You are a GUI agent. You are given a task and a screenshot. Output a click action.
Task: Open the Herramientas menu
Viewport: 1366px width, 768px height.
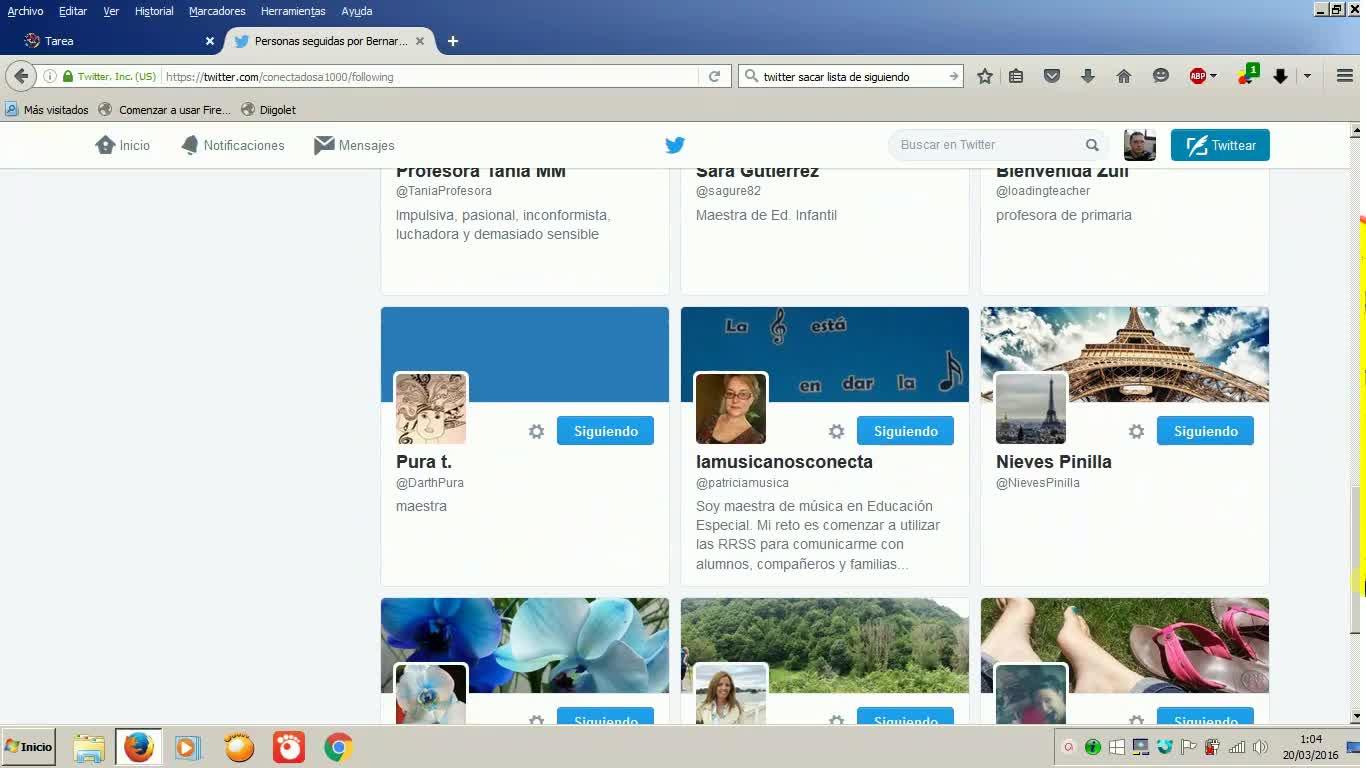pyautogui.click(x=293, y=11)
